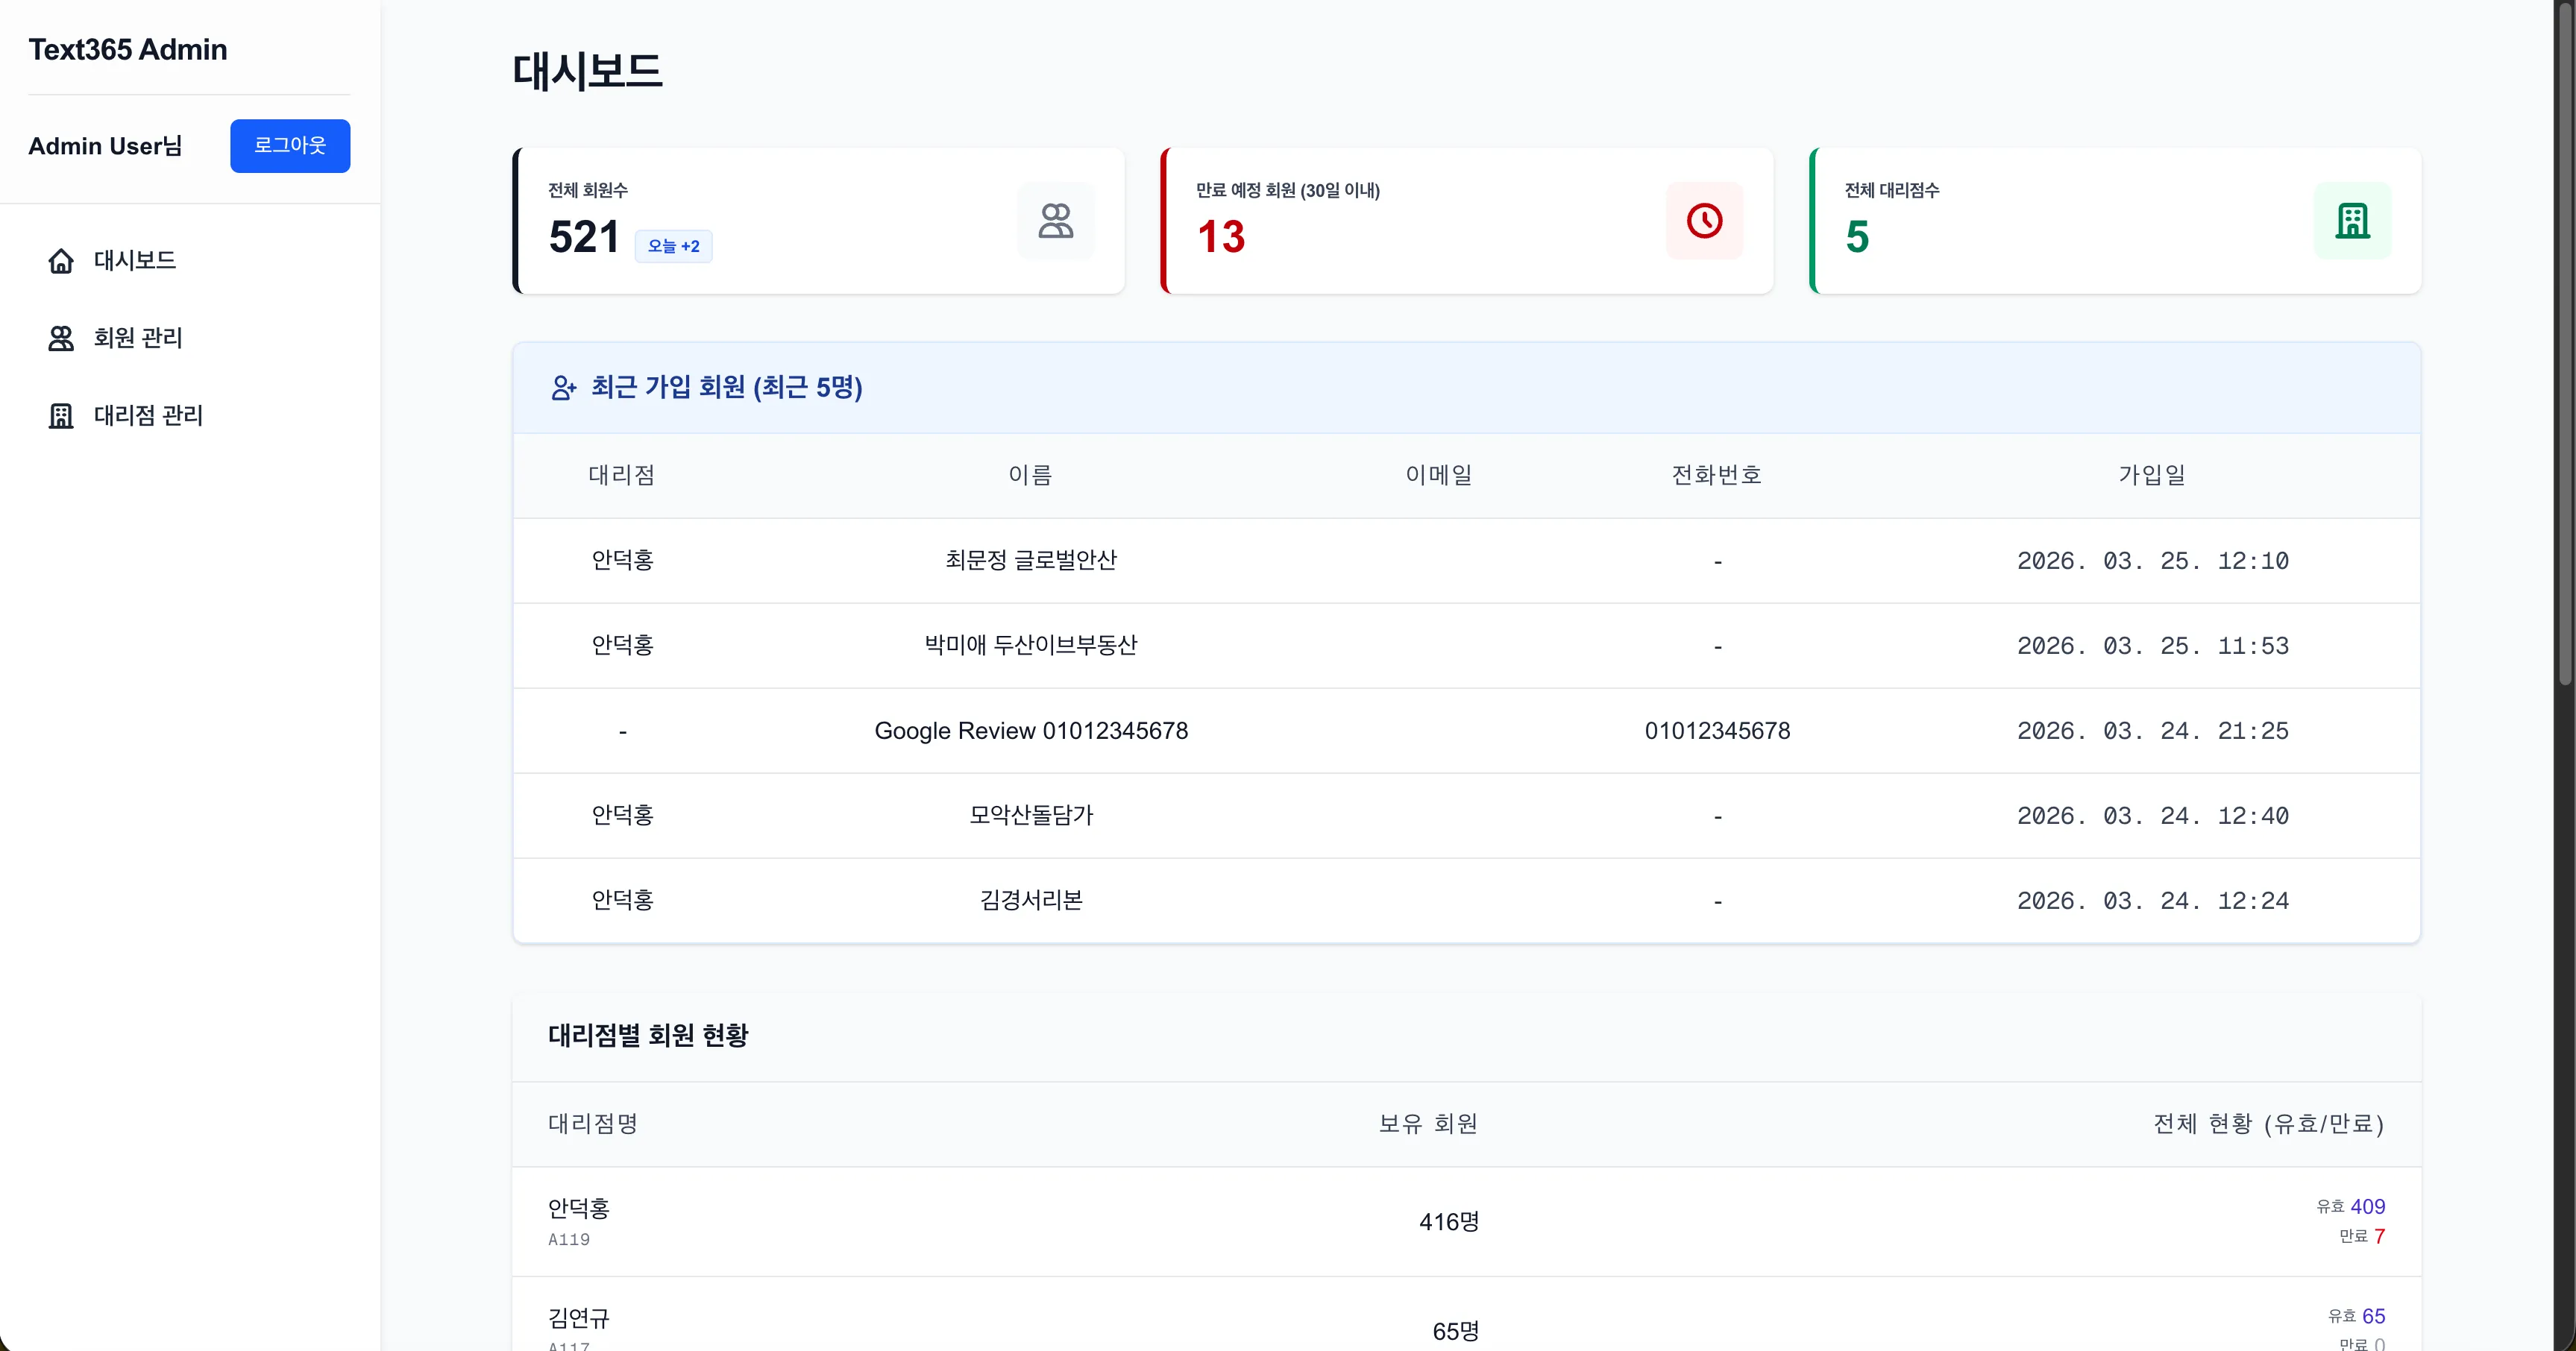Click the 이메일 column header
This screenshot has width=2576, height=1351.
point(1439,475)
